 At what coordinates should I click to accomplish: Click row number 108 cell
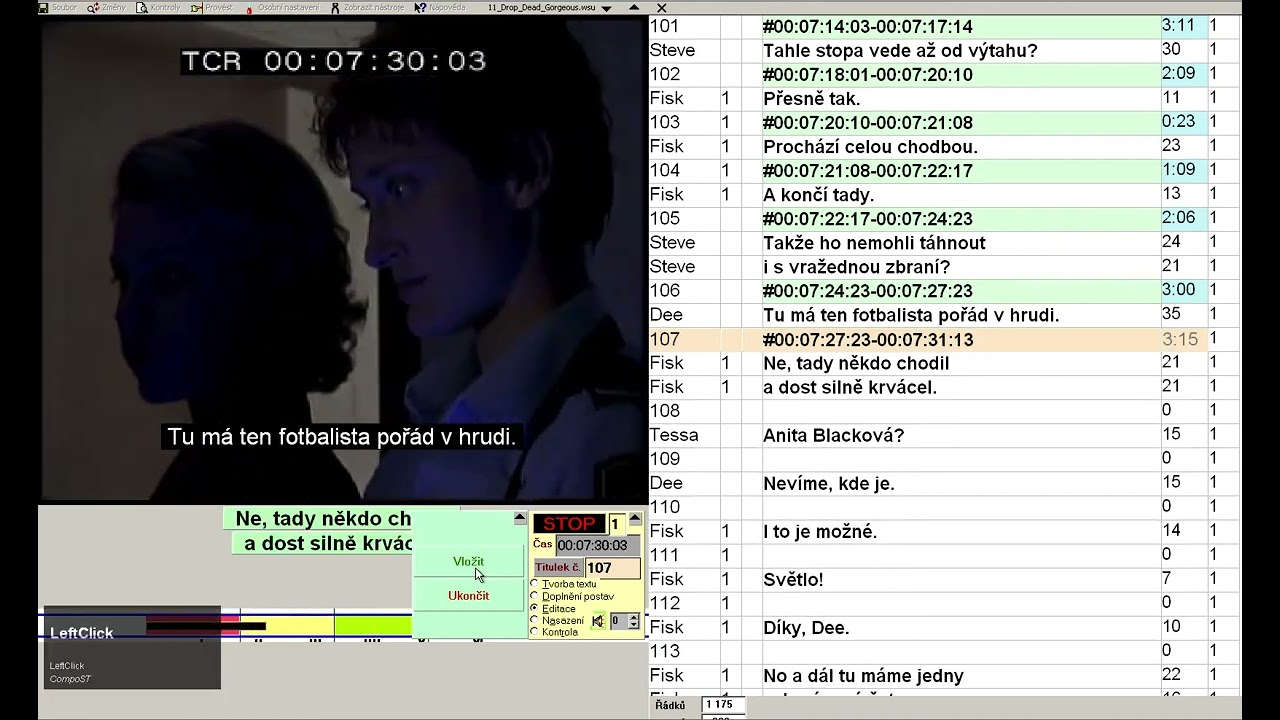(x=684, y=411)
